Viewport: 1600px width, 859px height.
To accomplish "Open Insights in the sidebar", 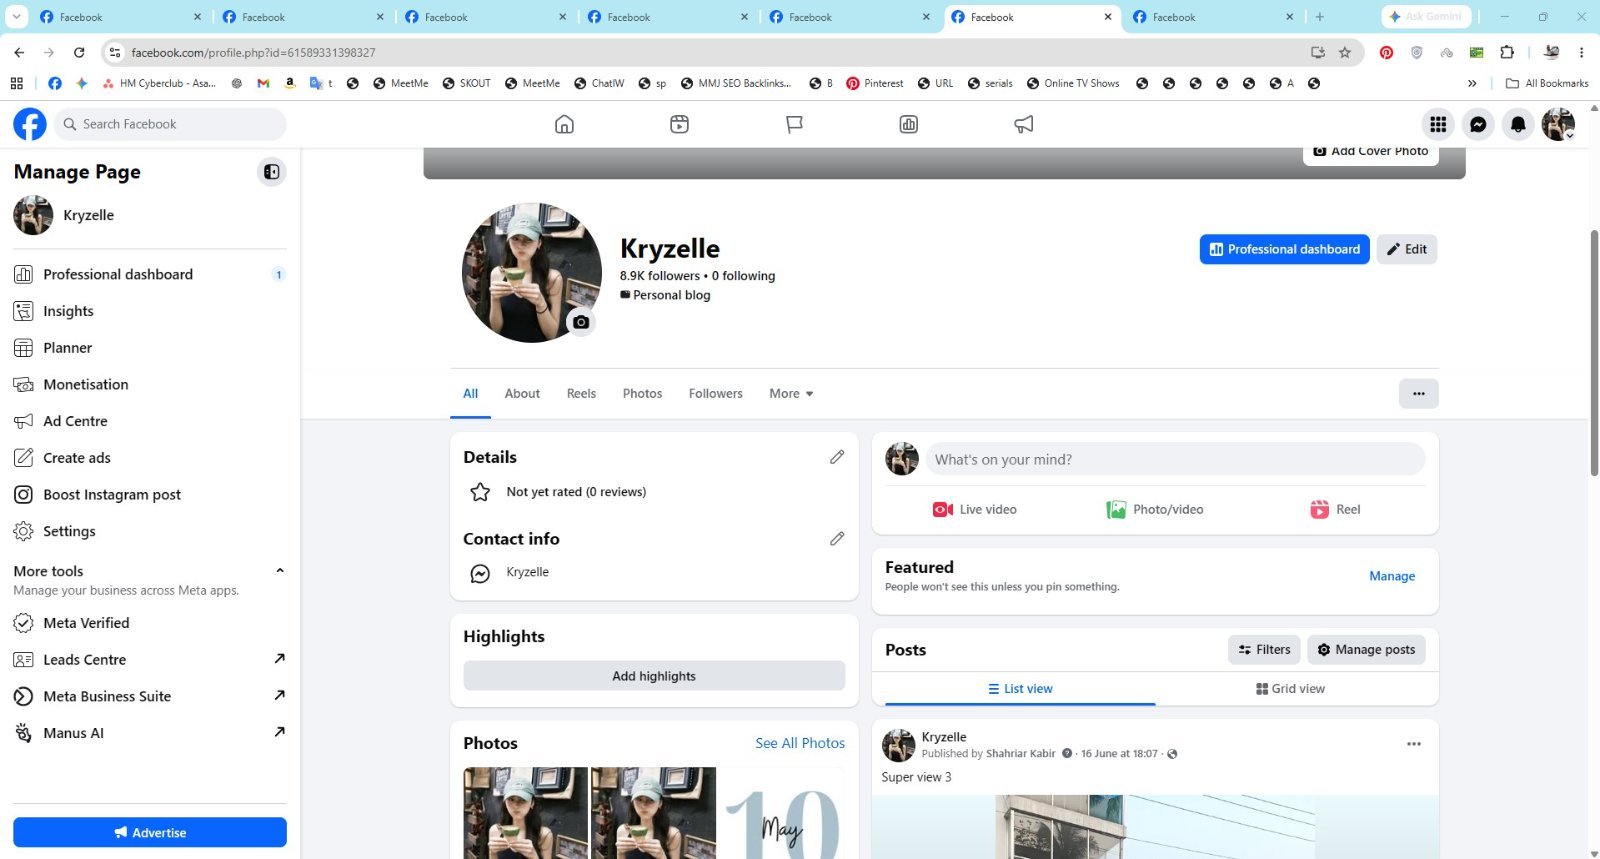I will pos(150,311).
